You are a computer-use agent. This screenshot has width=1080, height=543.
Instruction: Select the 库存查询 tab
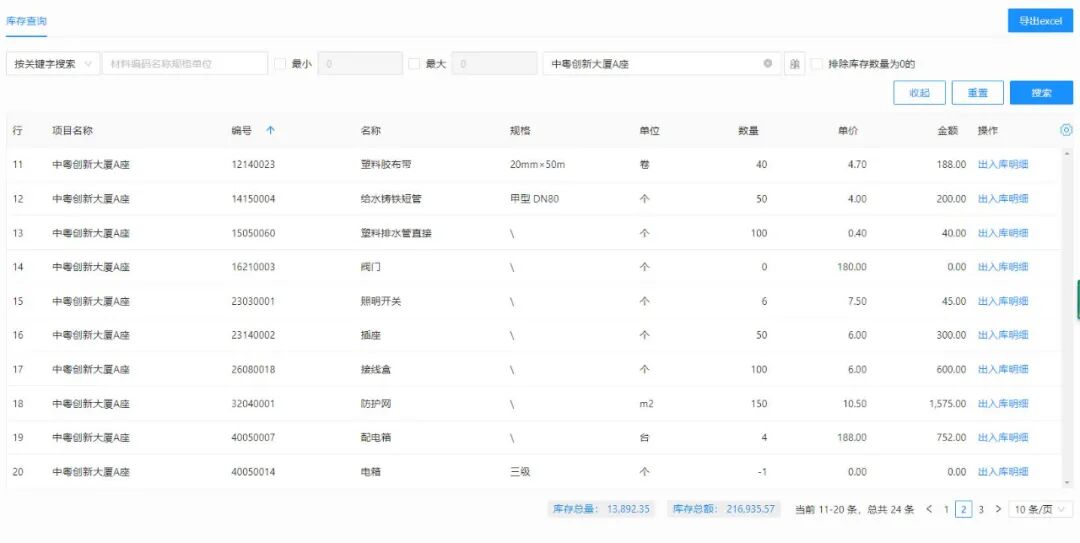point(27,21)
